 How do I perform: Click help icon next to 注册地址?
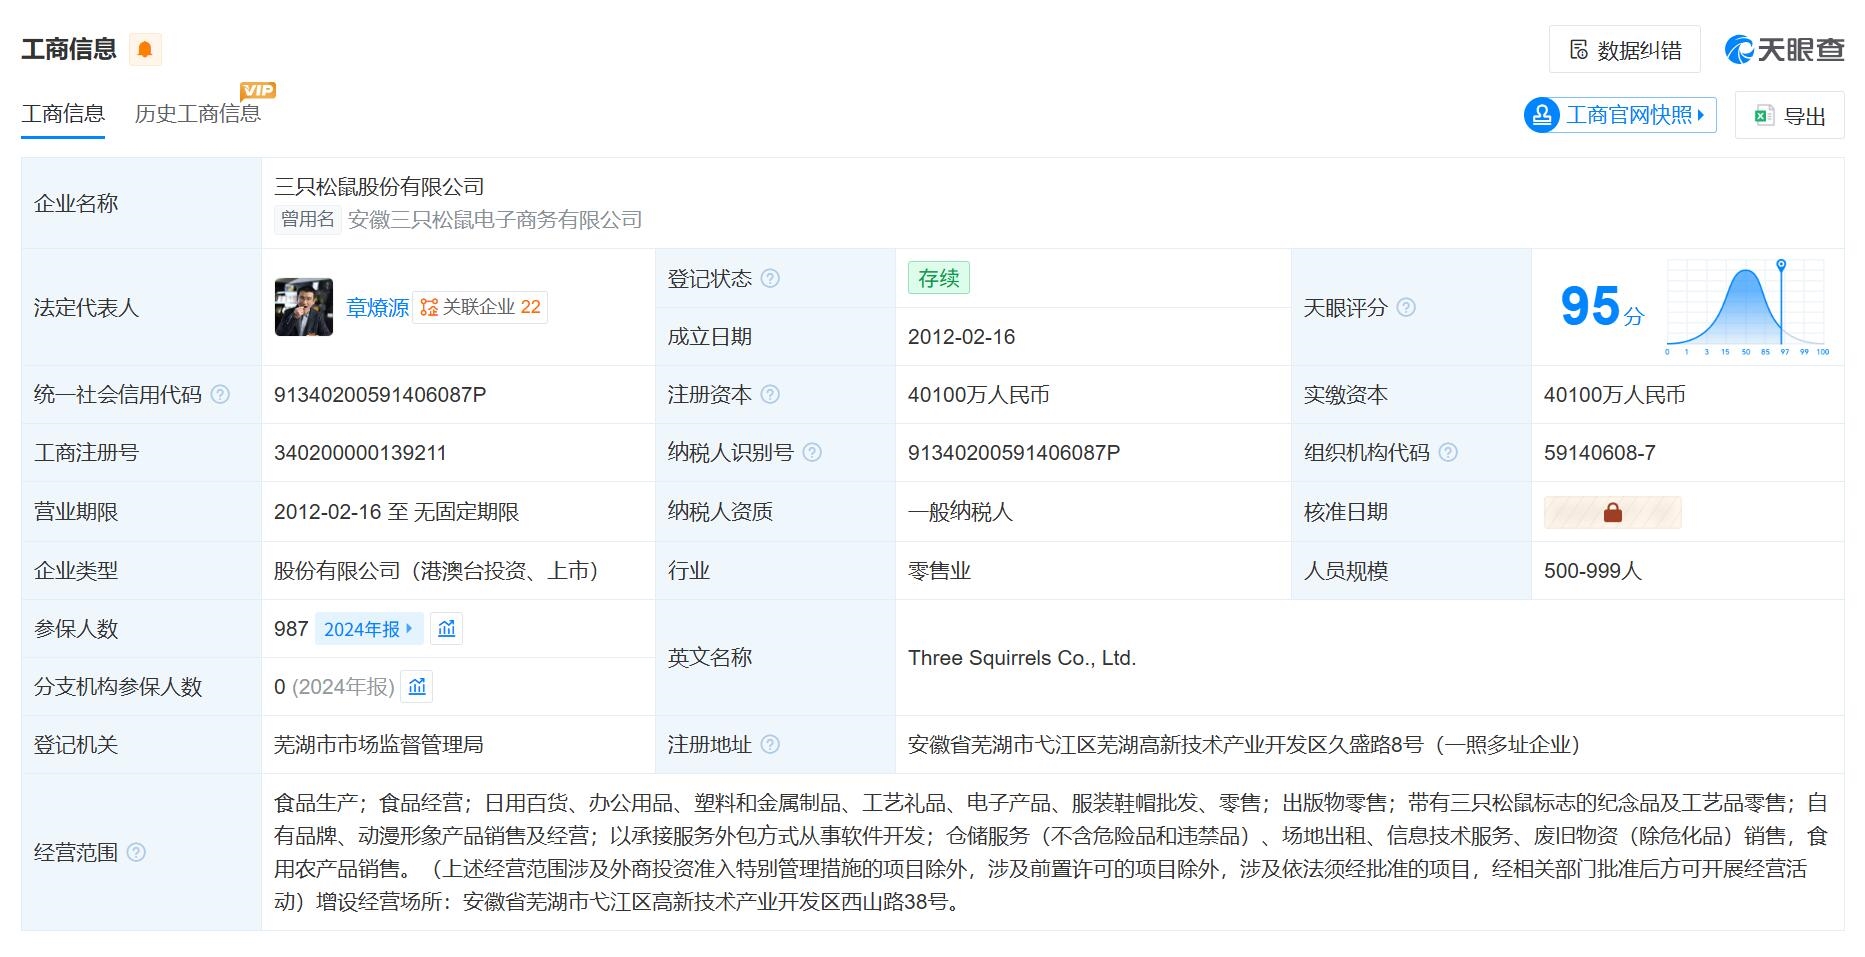770,745
